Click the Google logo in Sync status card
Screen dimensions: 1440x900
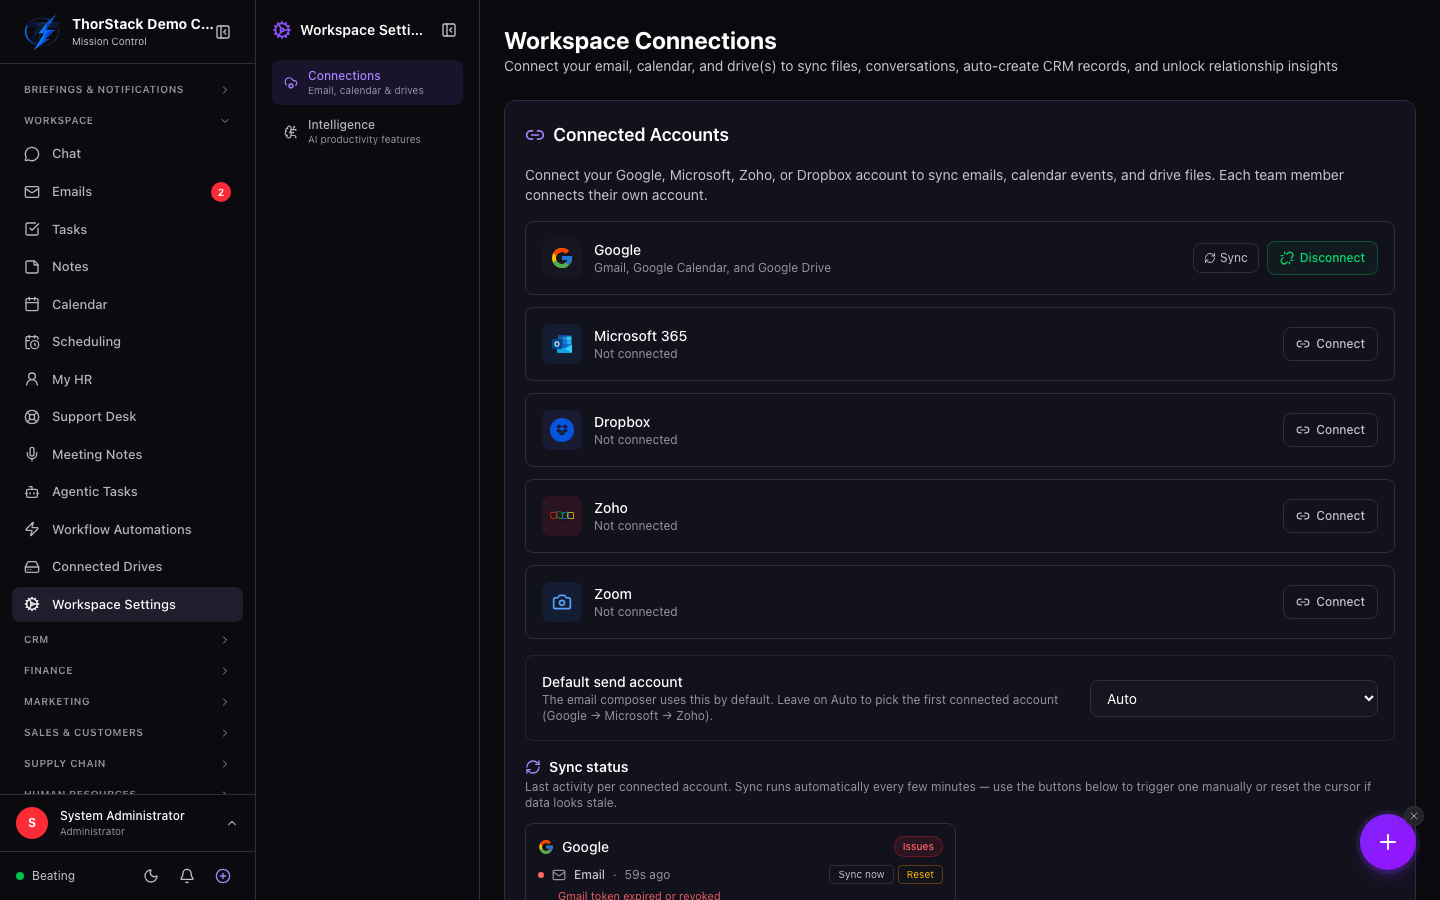546,847
